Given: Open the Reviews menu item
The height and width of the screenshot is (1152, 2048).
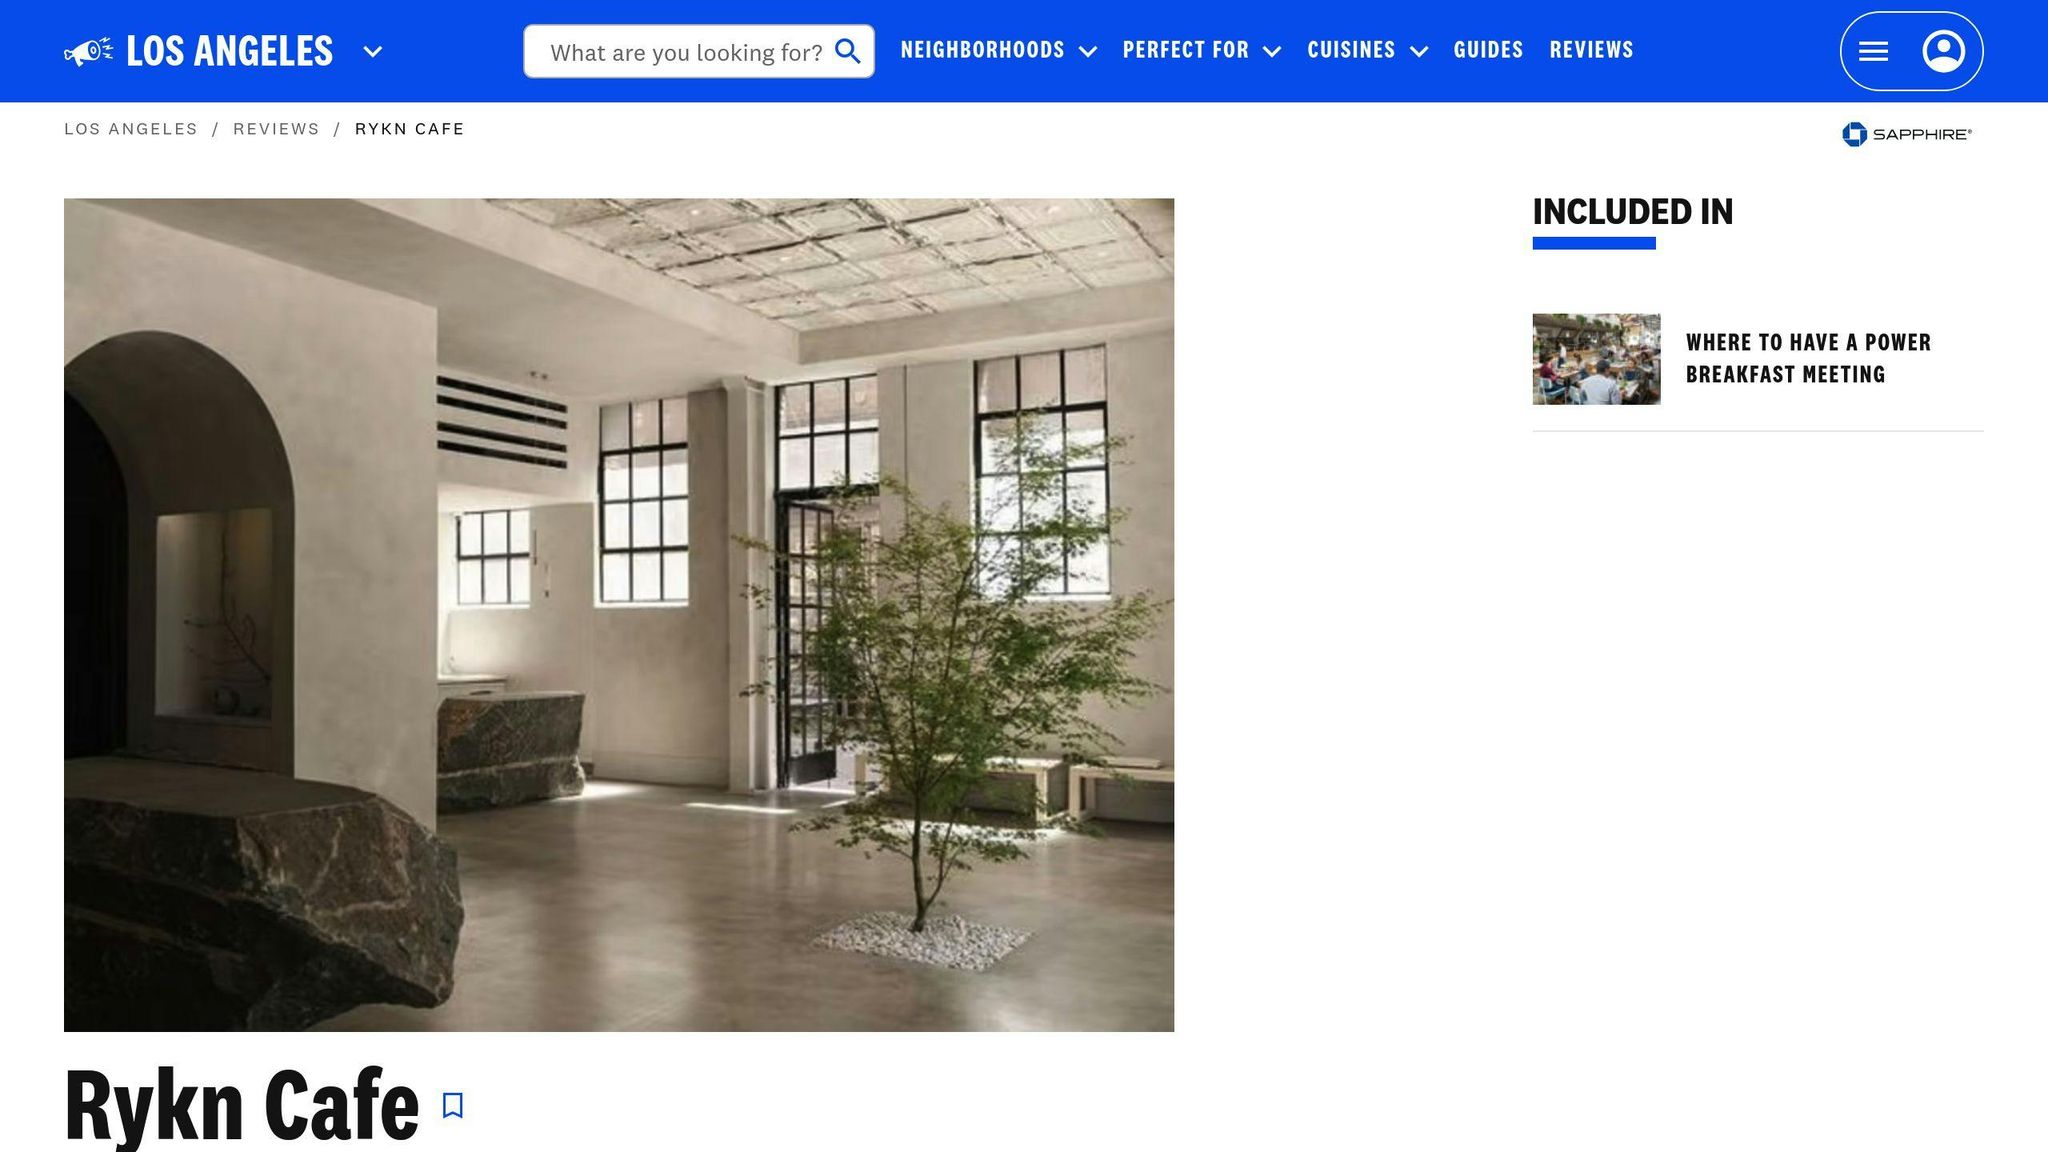Looking at the screenshot, I should tap(1591, 50).
